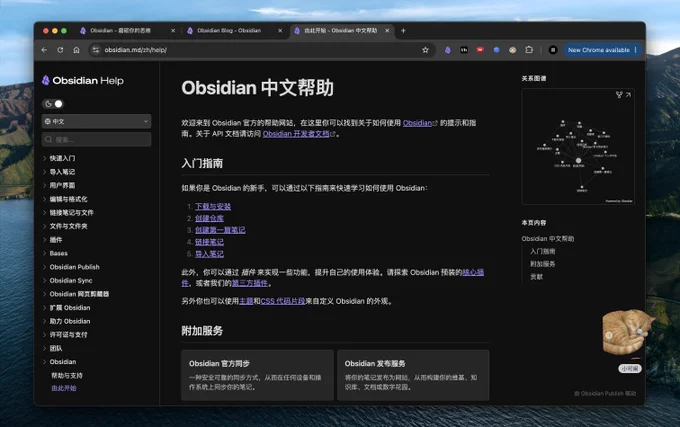Open the purple Obsidian extension icon
Screen dimensions: 680x427
pos(448,50)
